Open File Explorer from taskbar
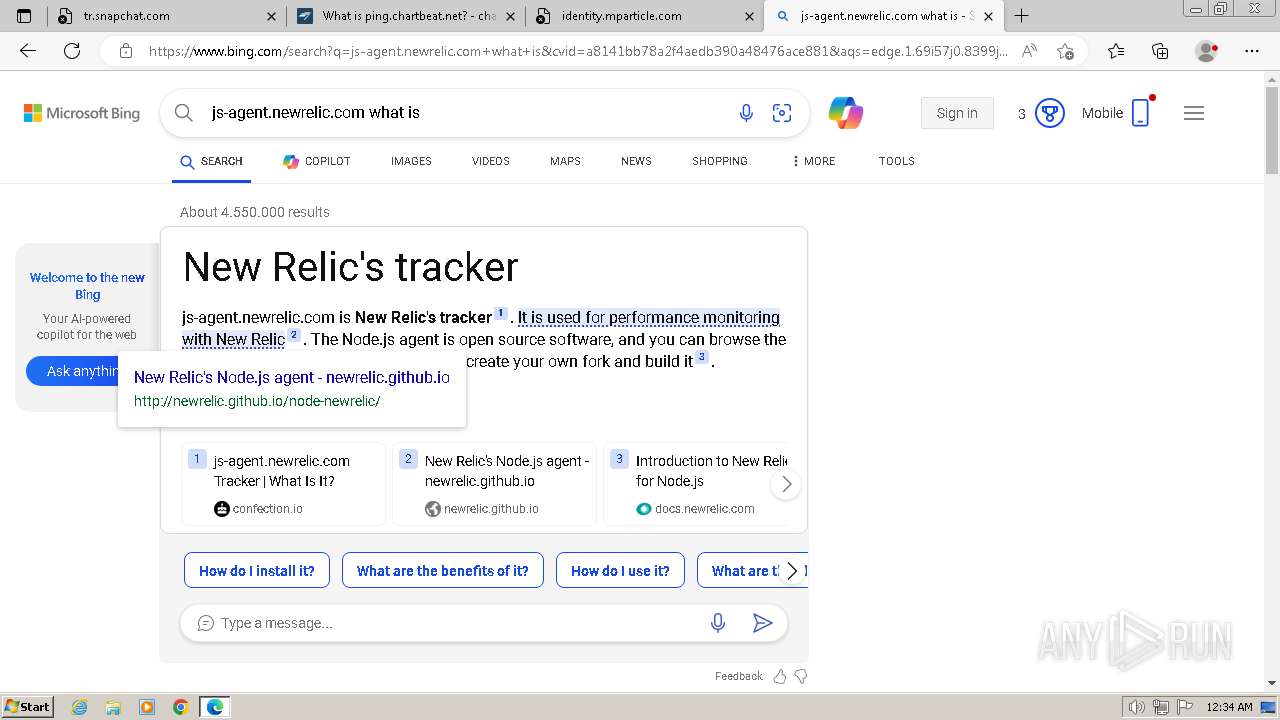This screenshot has width=1280, height=720. [x=113, y=707]
